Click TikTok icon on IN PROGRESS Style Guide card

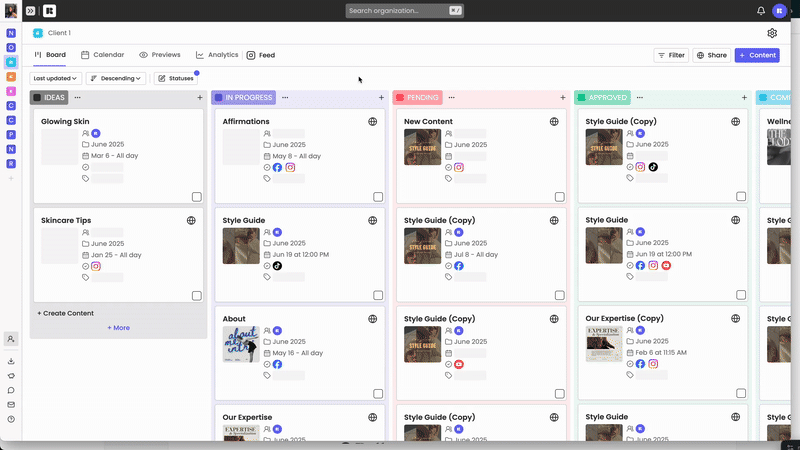[277, 266]
